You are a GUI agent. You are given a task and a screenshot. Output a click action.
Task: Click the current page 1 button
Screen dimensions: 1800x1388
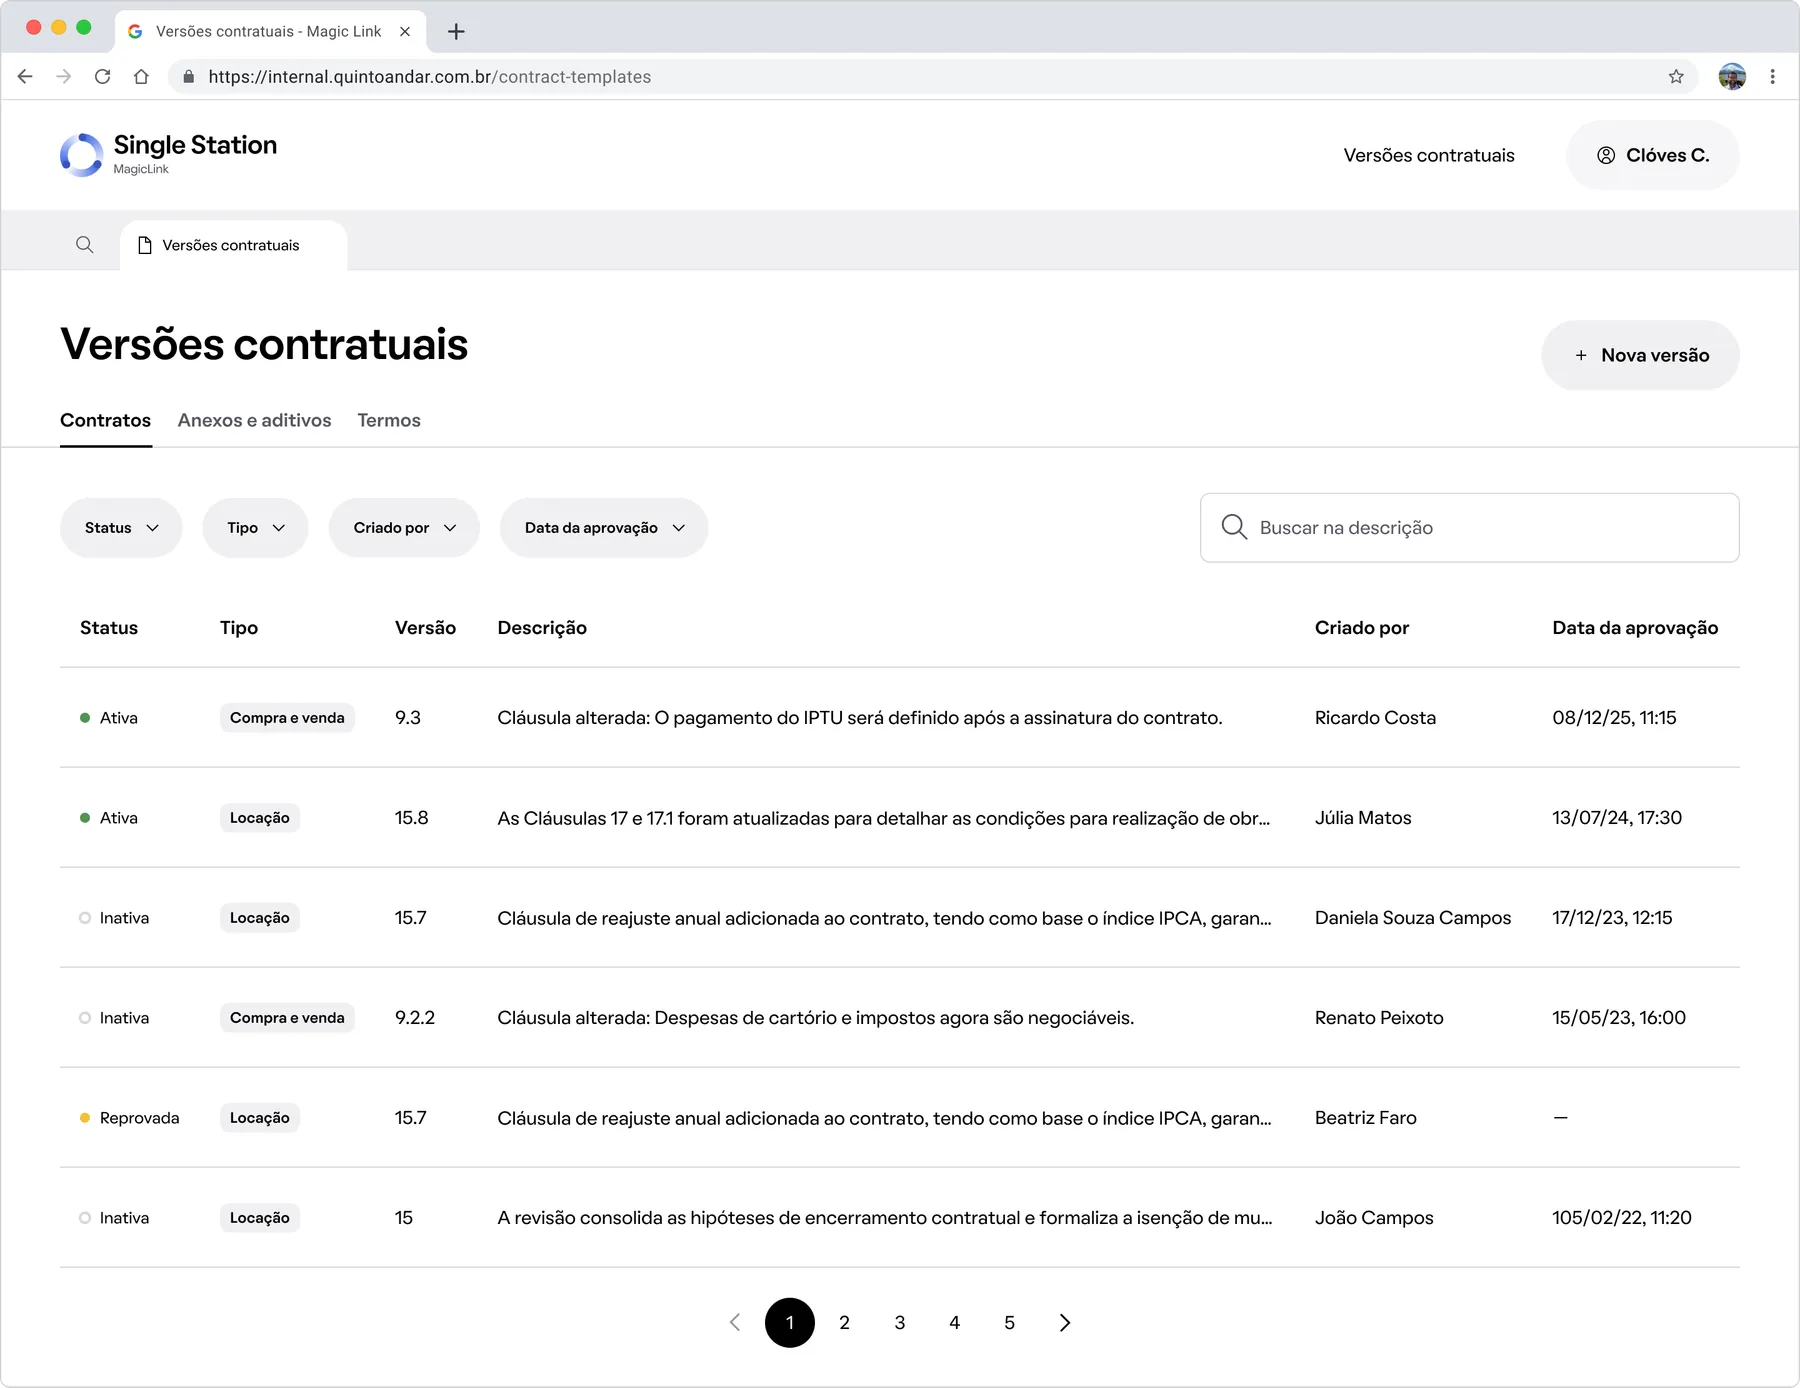[790, 1323]
